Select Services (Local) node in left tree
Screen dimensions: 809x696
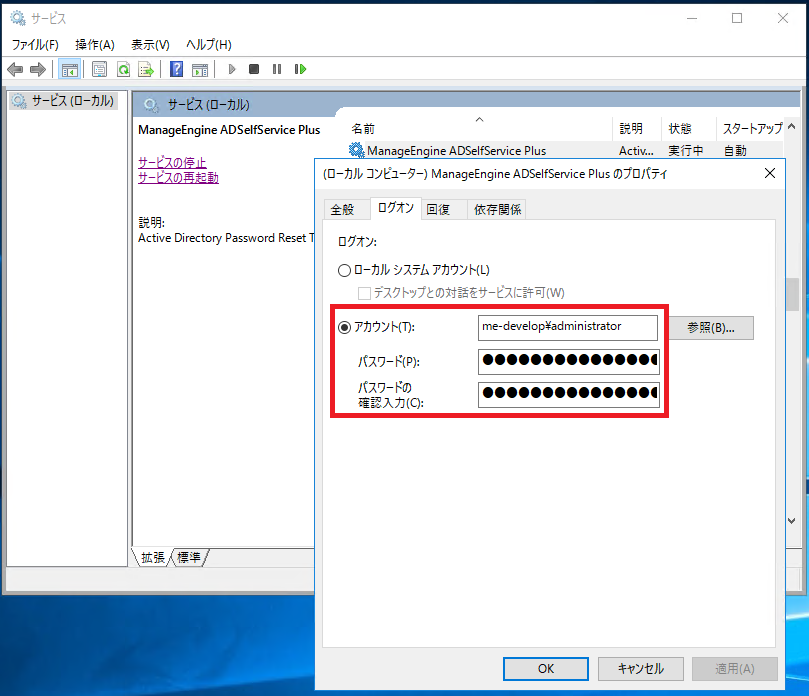[x=63, y=101]
